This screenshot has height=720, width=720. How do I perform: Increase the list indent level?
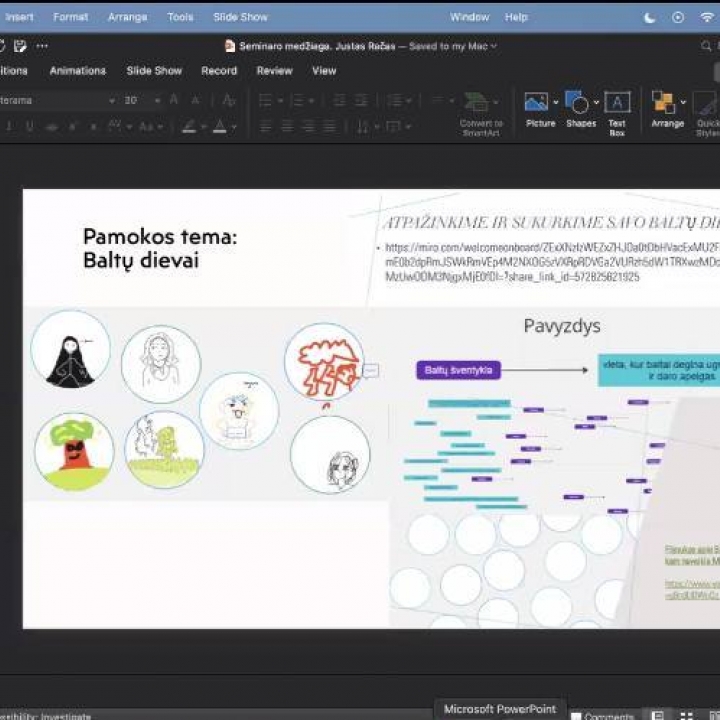[361, 100]
